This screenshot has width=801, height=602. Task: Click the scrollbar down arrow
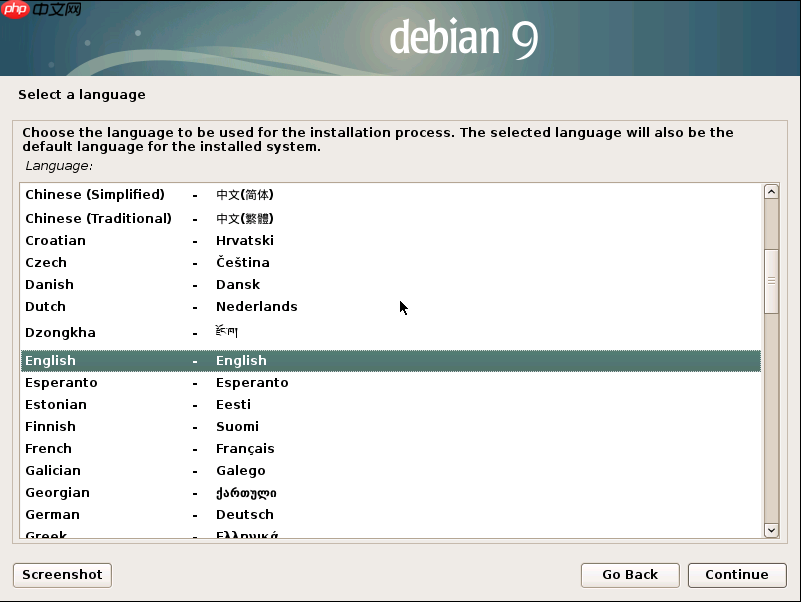point(771,530)
